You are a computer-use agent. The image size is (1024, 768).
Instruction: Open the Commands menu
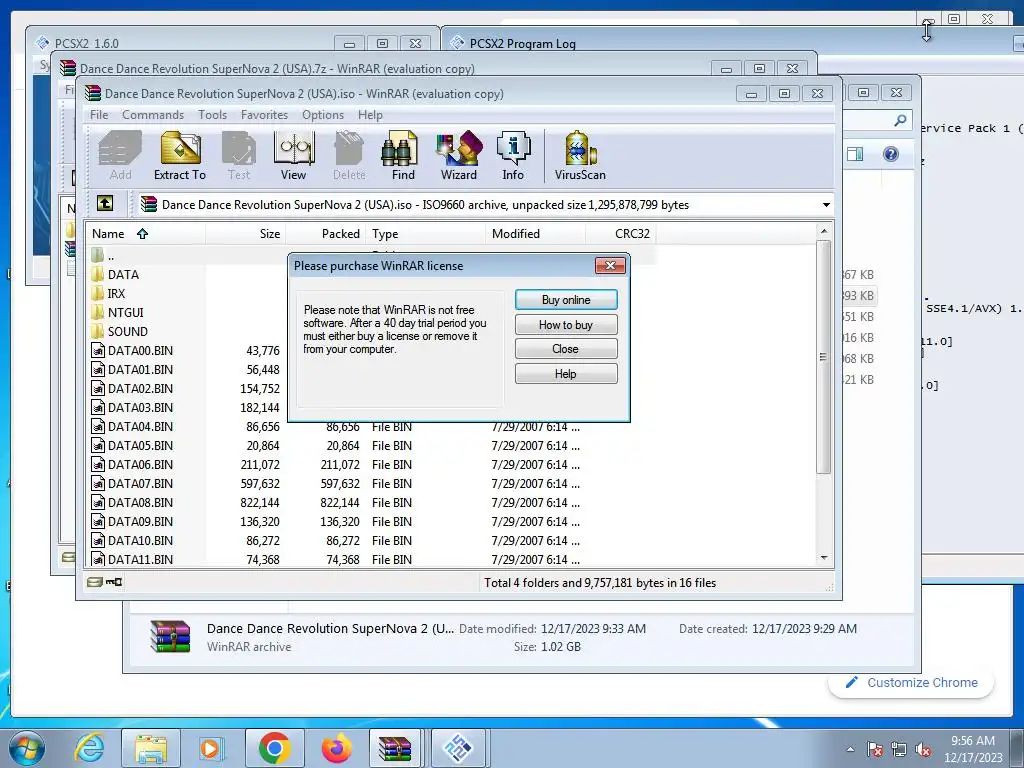pyautogui.click(x=153, y=115)
